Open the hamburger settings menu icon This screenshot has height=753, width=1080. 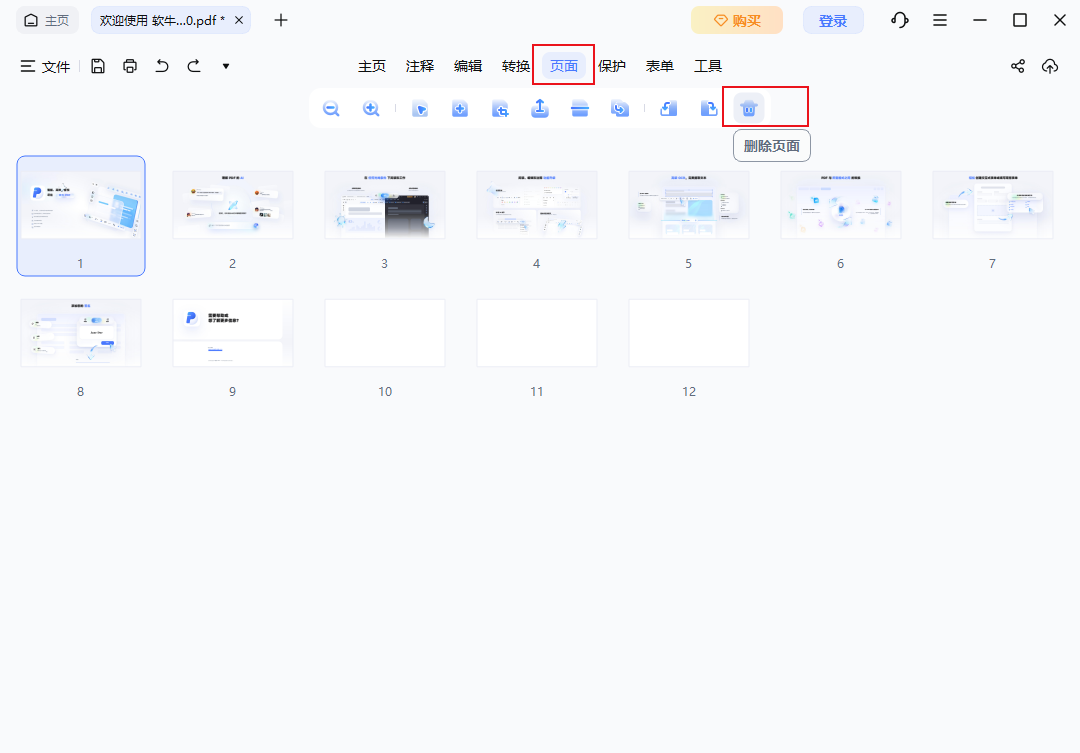coord(939,20)
